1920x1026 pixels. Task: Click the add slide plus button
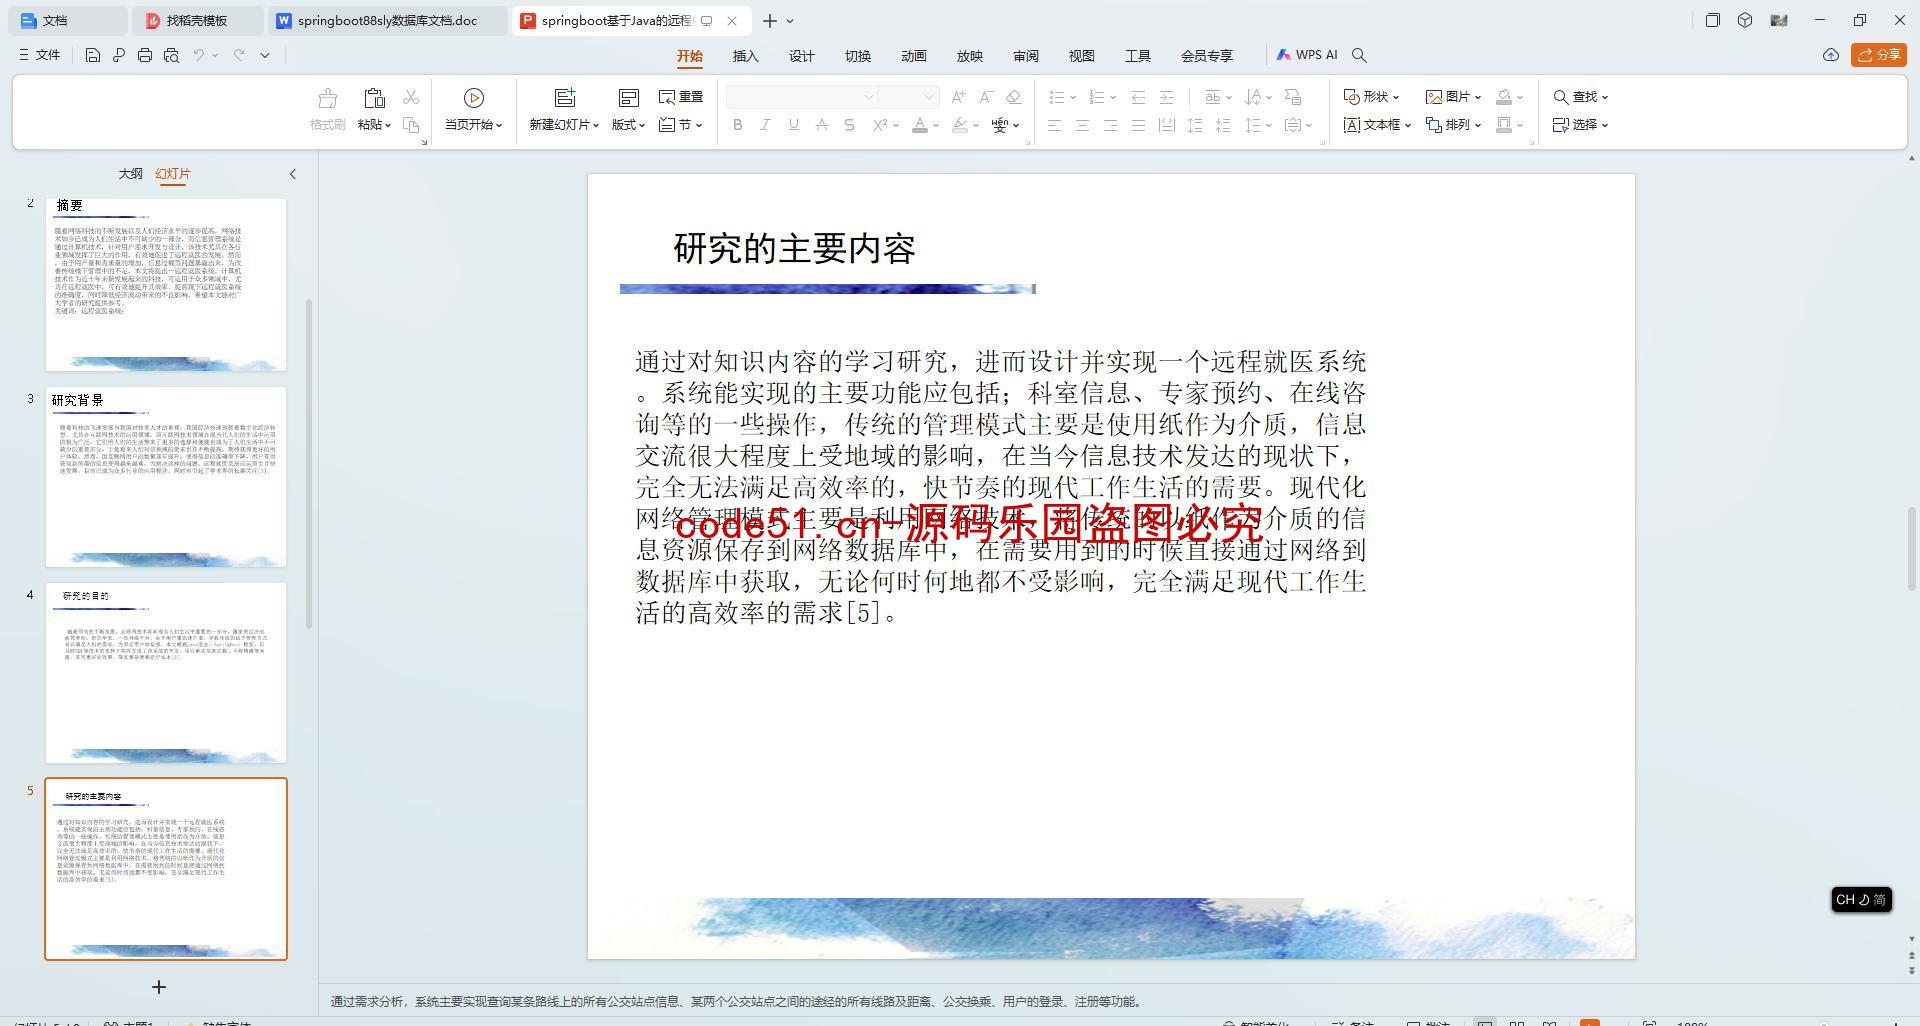click(159, 987)
